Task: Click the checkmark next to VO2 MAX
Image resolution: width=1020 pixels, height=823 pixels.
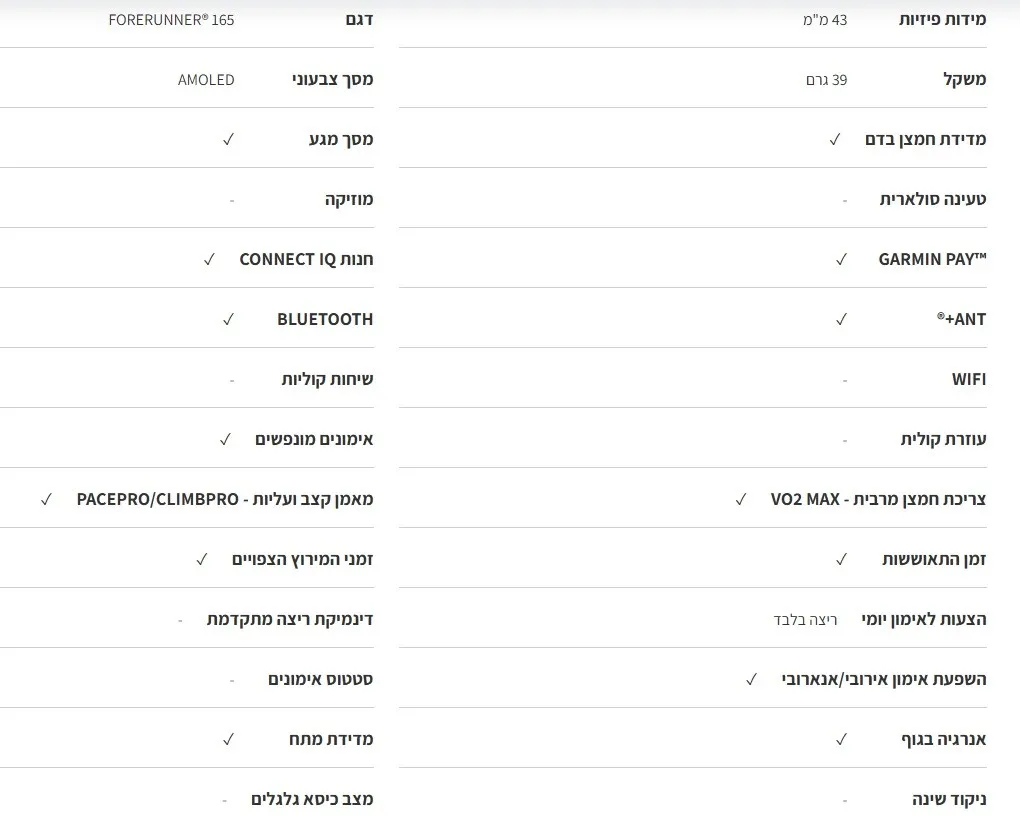Action: [x=741, y=499]
